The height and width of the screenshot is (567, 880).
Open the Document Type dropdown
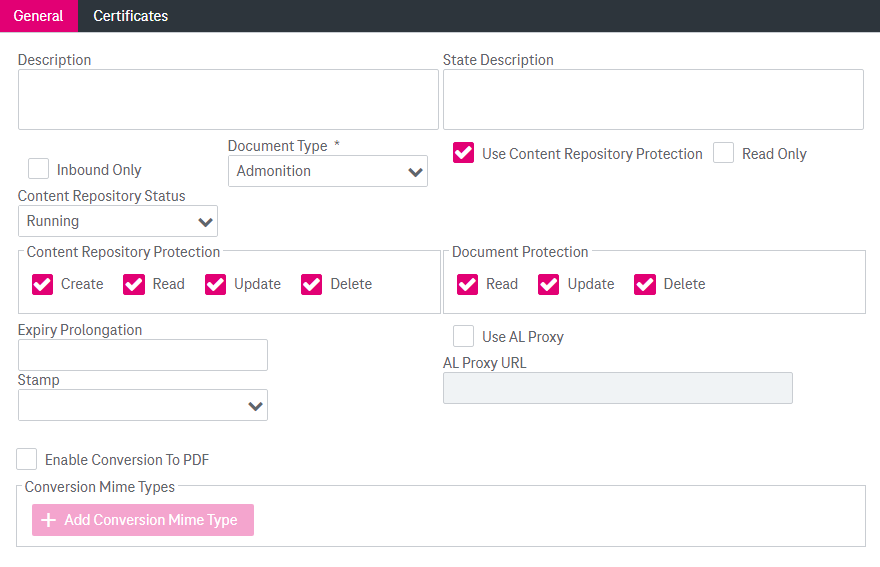[327, 171]
